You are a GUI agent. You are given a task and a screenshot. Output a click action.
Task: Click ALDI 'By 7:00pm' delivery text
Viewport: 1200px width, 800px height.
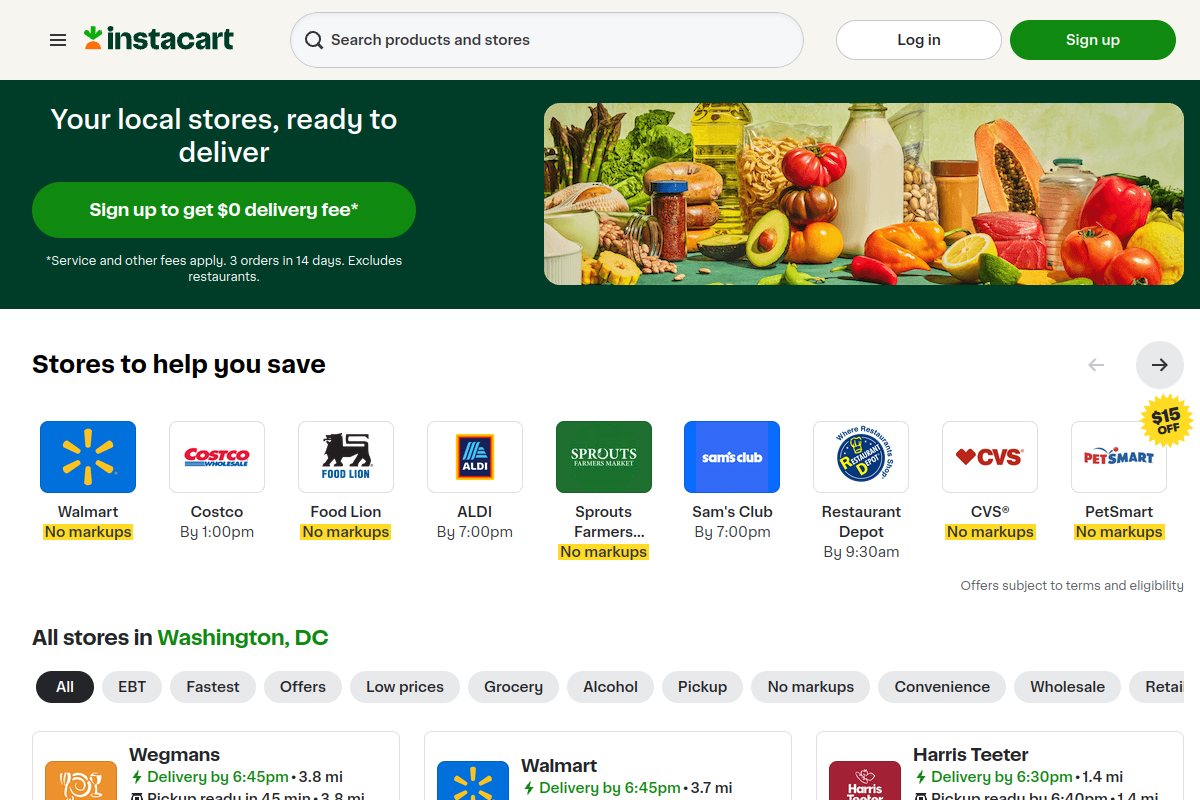click(475, 532)
